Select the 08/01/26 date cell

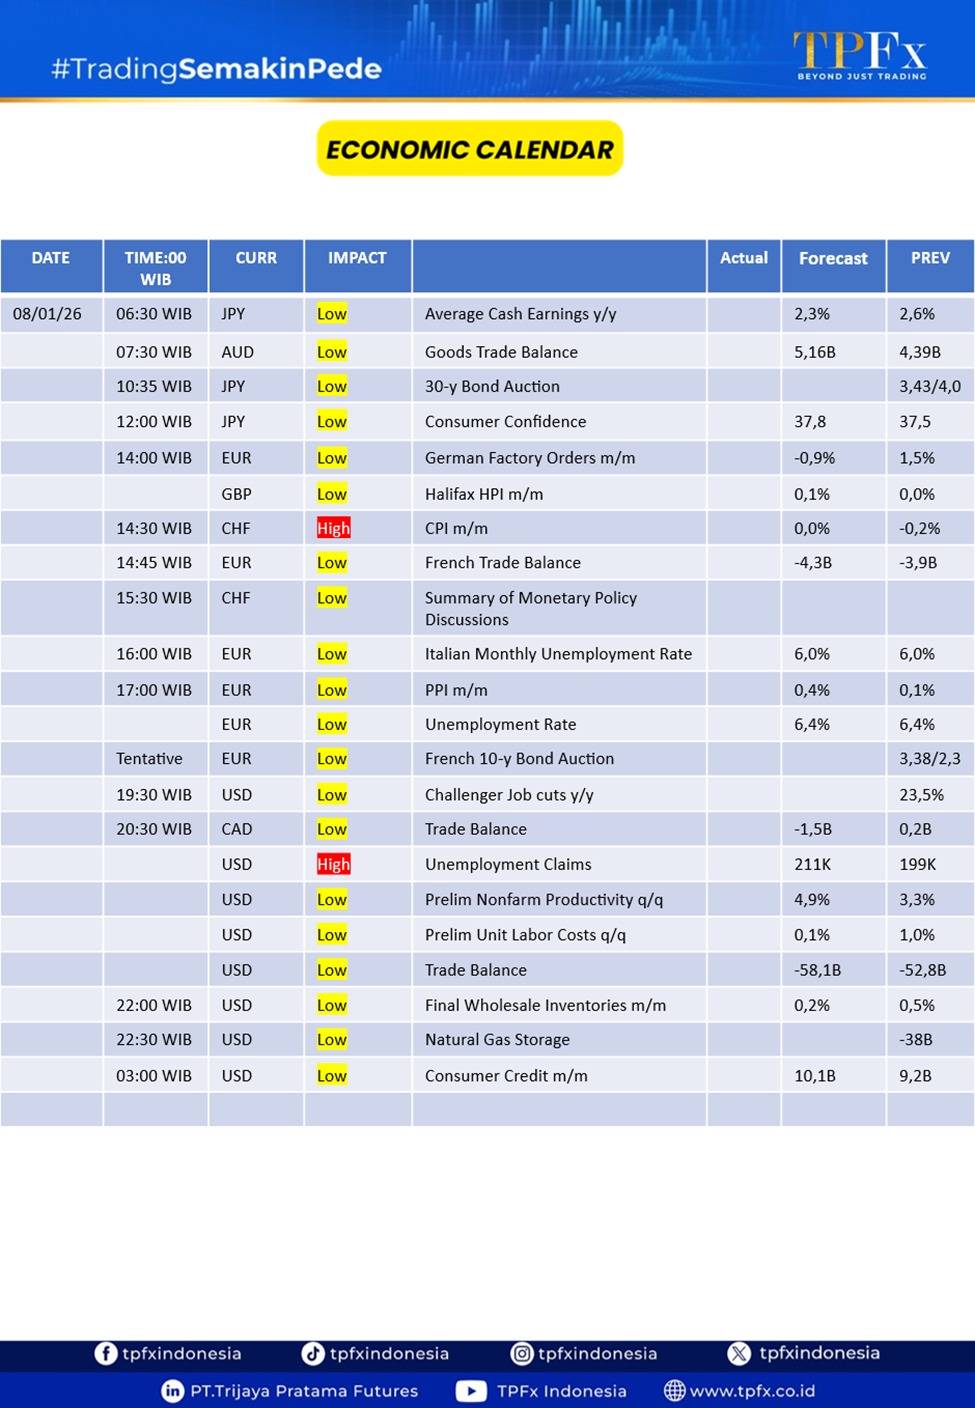click(48, 314)
